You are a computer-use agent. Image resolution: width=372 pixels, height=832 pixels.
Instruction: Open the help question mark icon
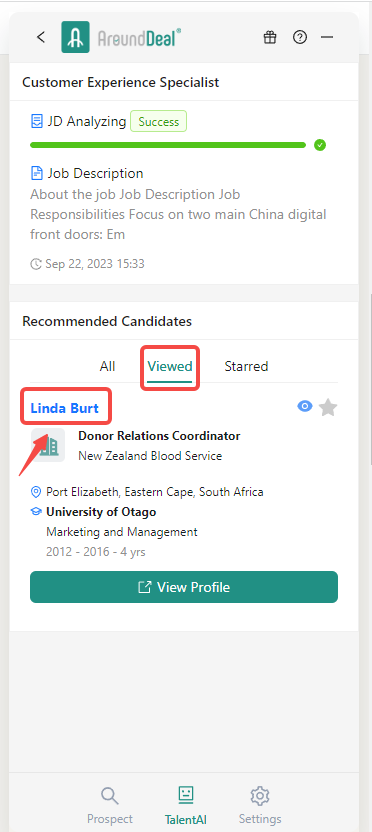tap(300, 37)
